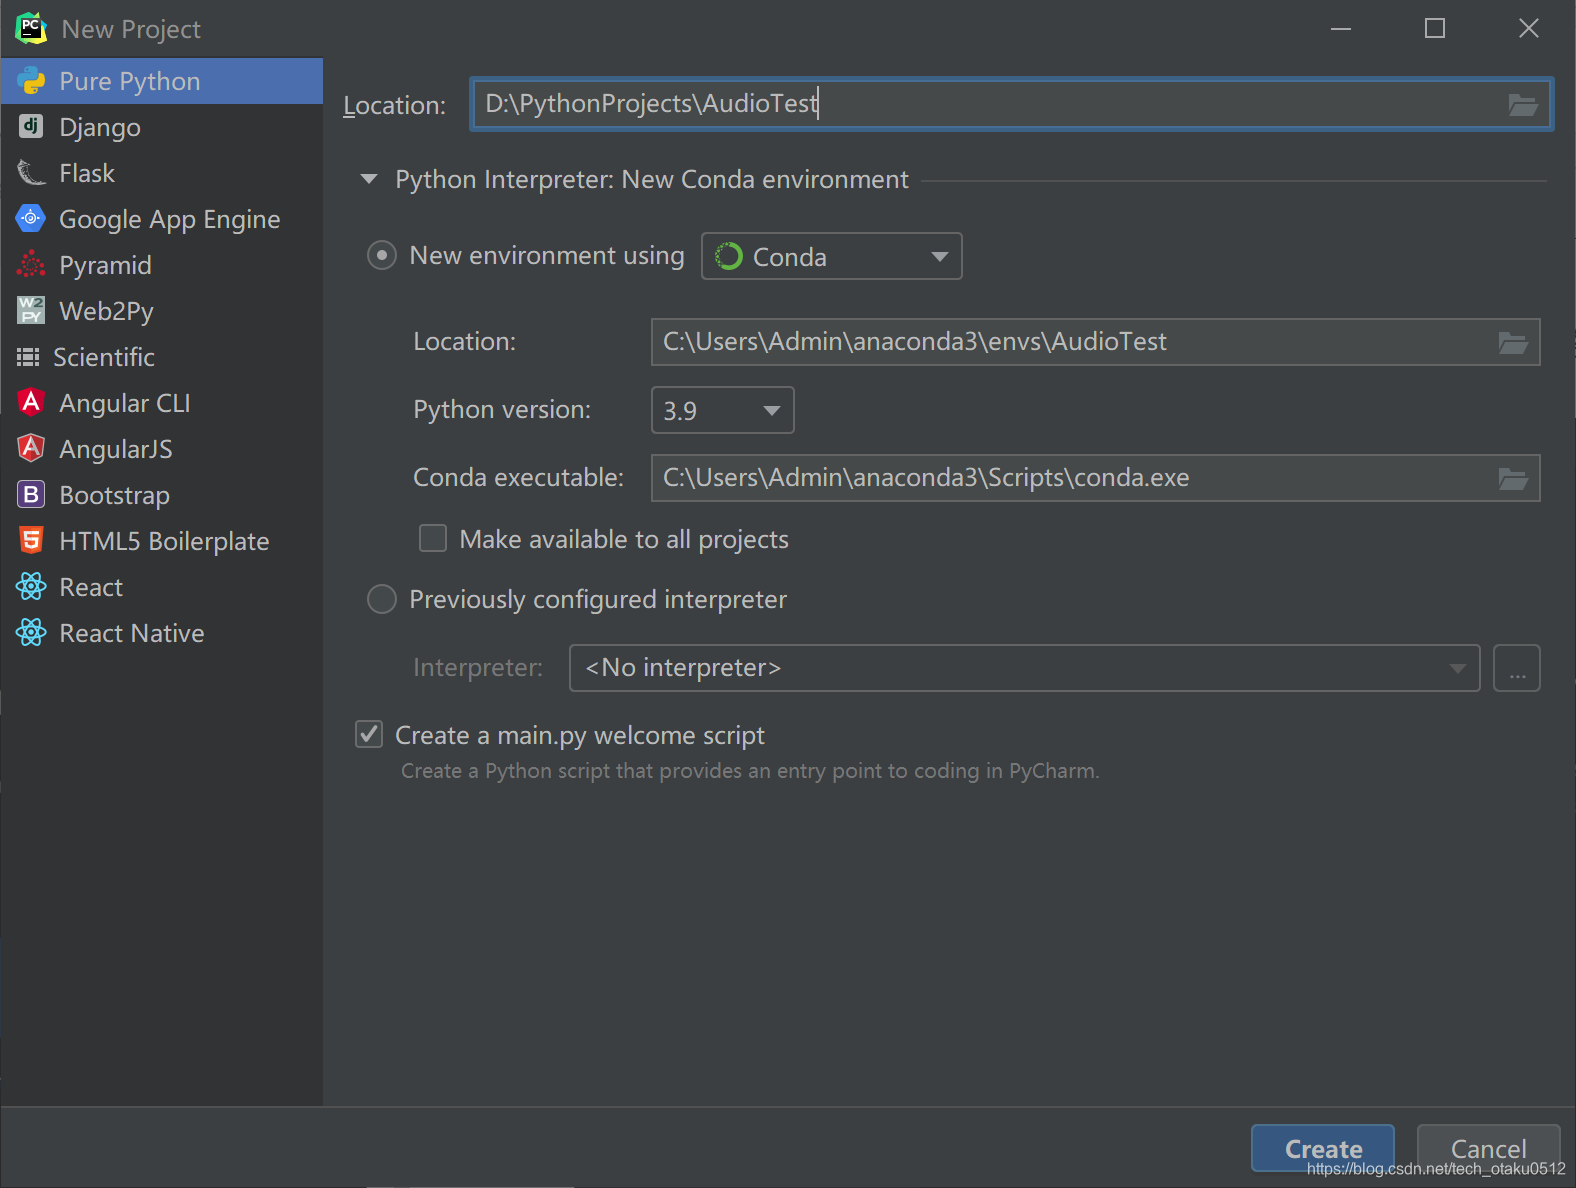Viewport: 1576px width, 1188px height.
Task: Browse for Conda executable folder icon
Action: (x=1513, y=479)
